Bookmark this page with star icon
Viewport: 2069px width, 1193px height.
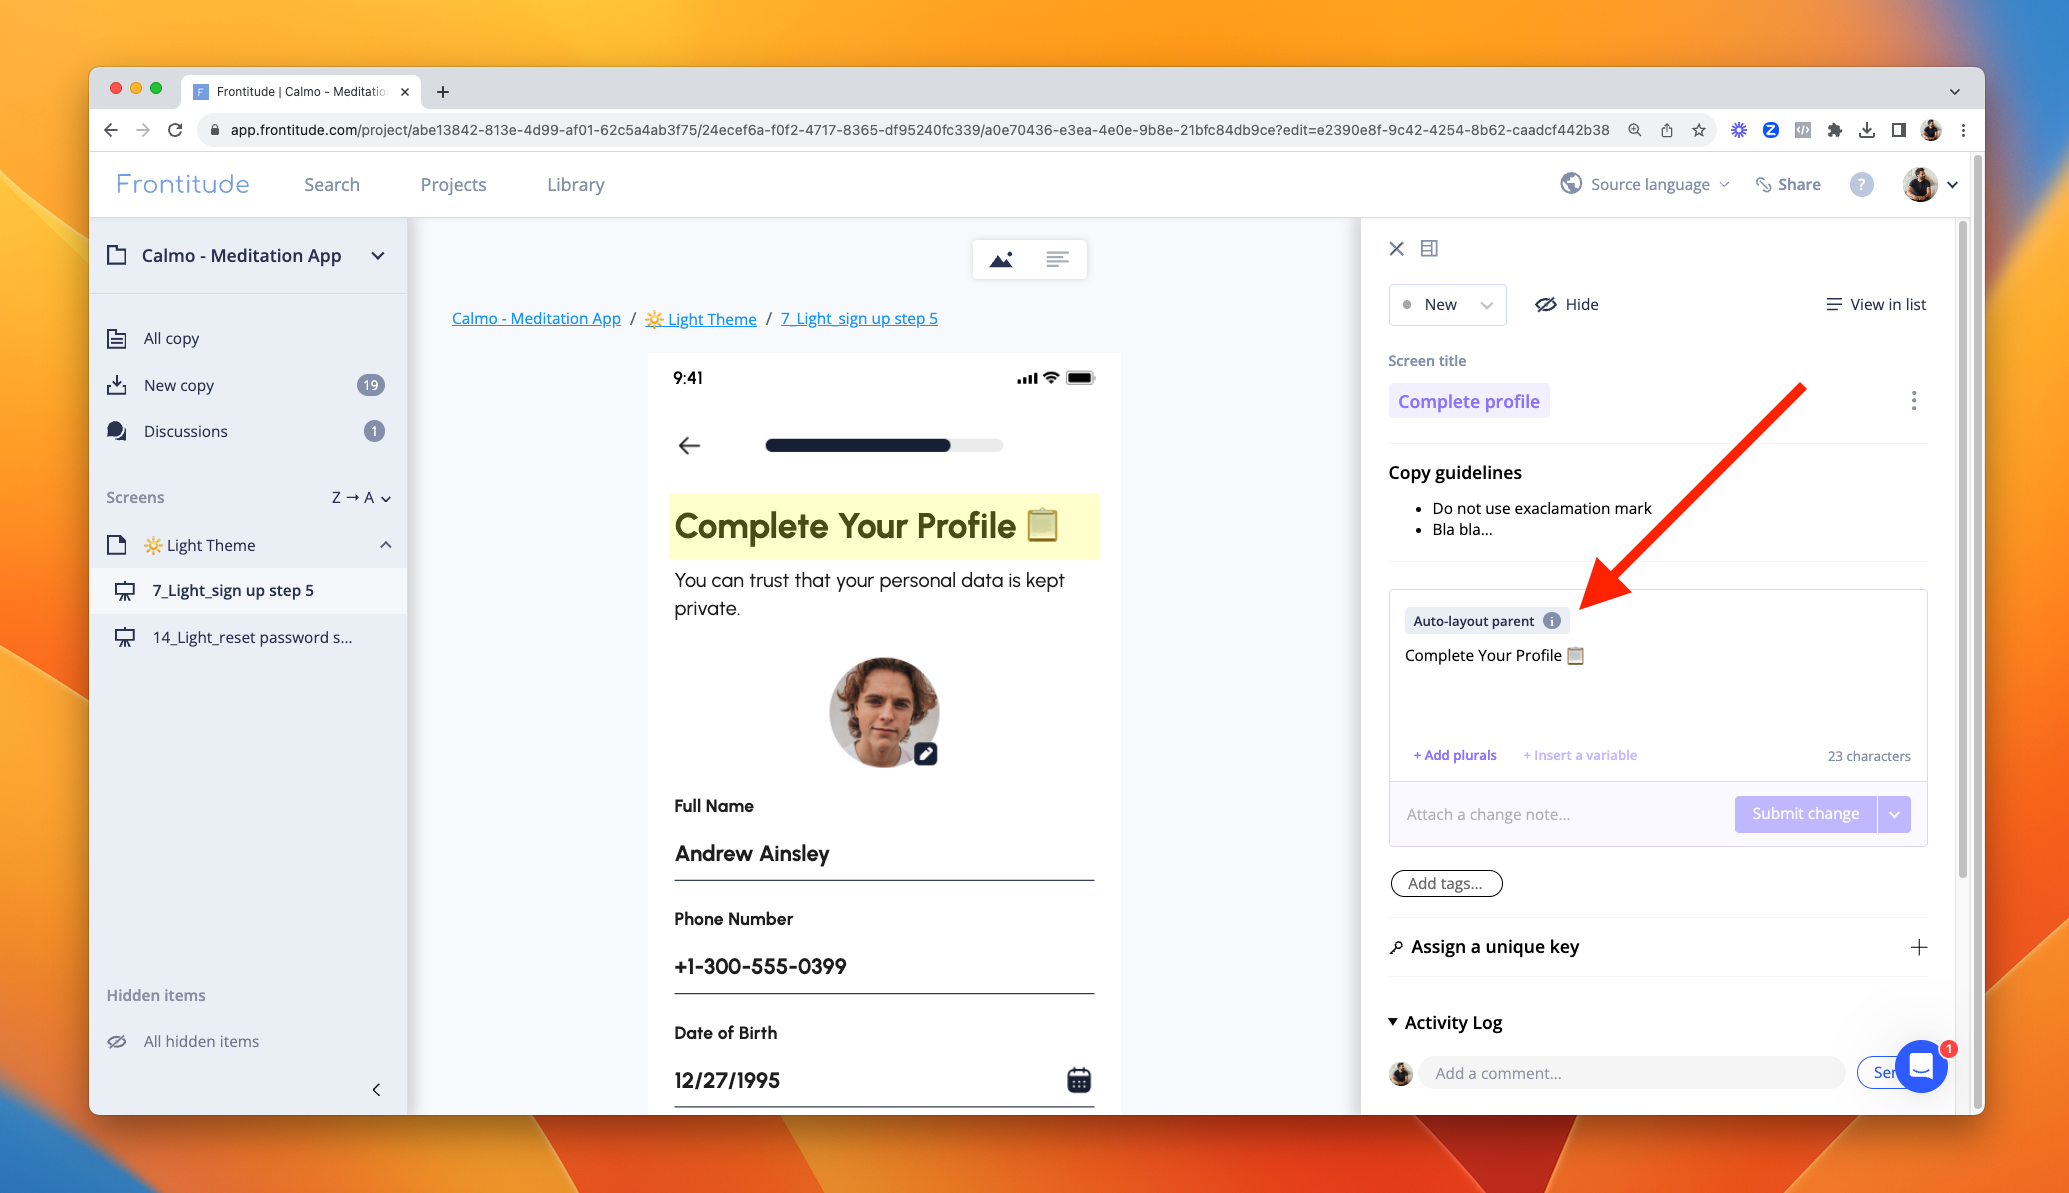tap(1698, 130)
